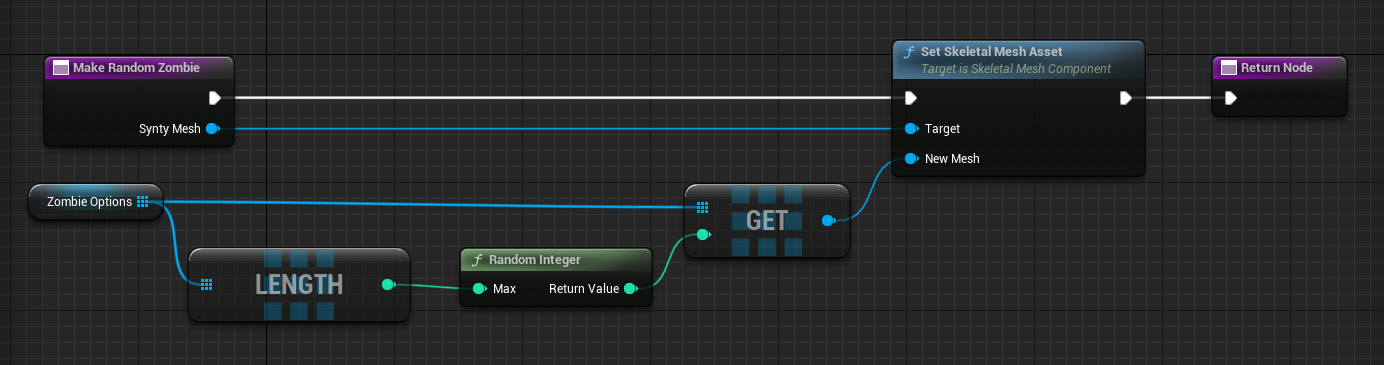1384x365 pixels.
Task: Click the Zombie Options array pin
Action: click(x=142, y=201)
